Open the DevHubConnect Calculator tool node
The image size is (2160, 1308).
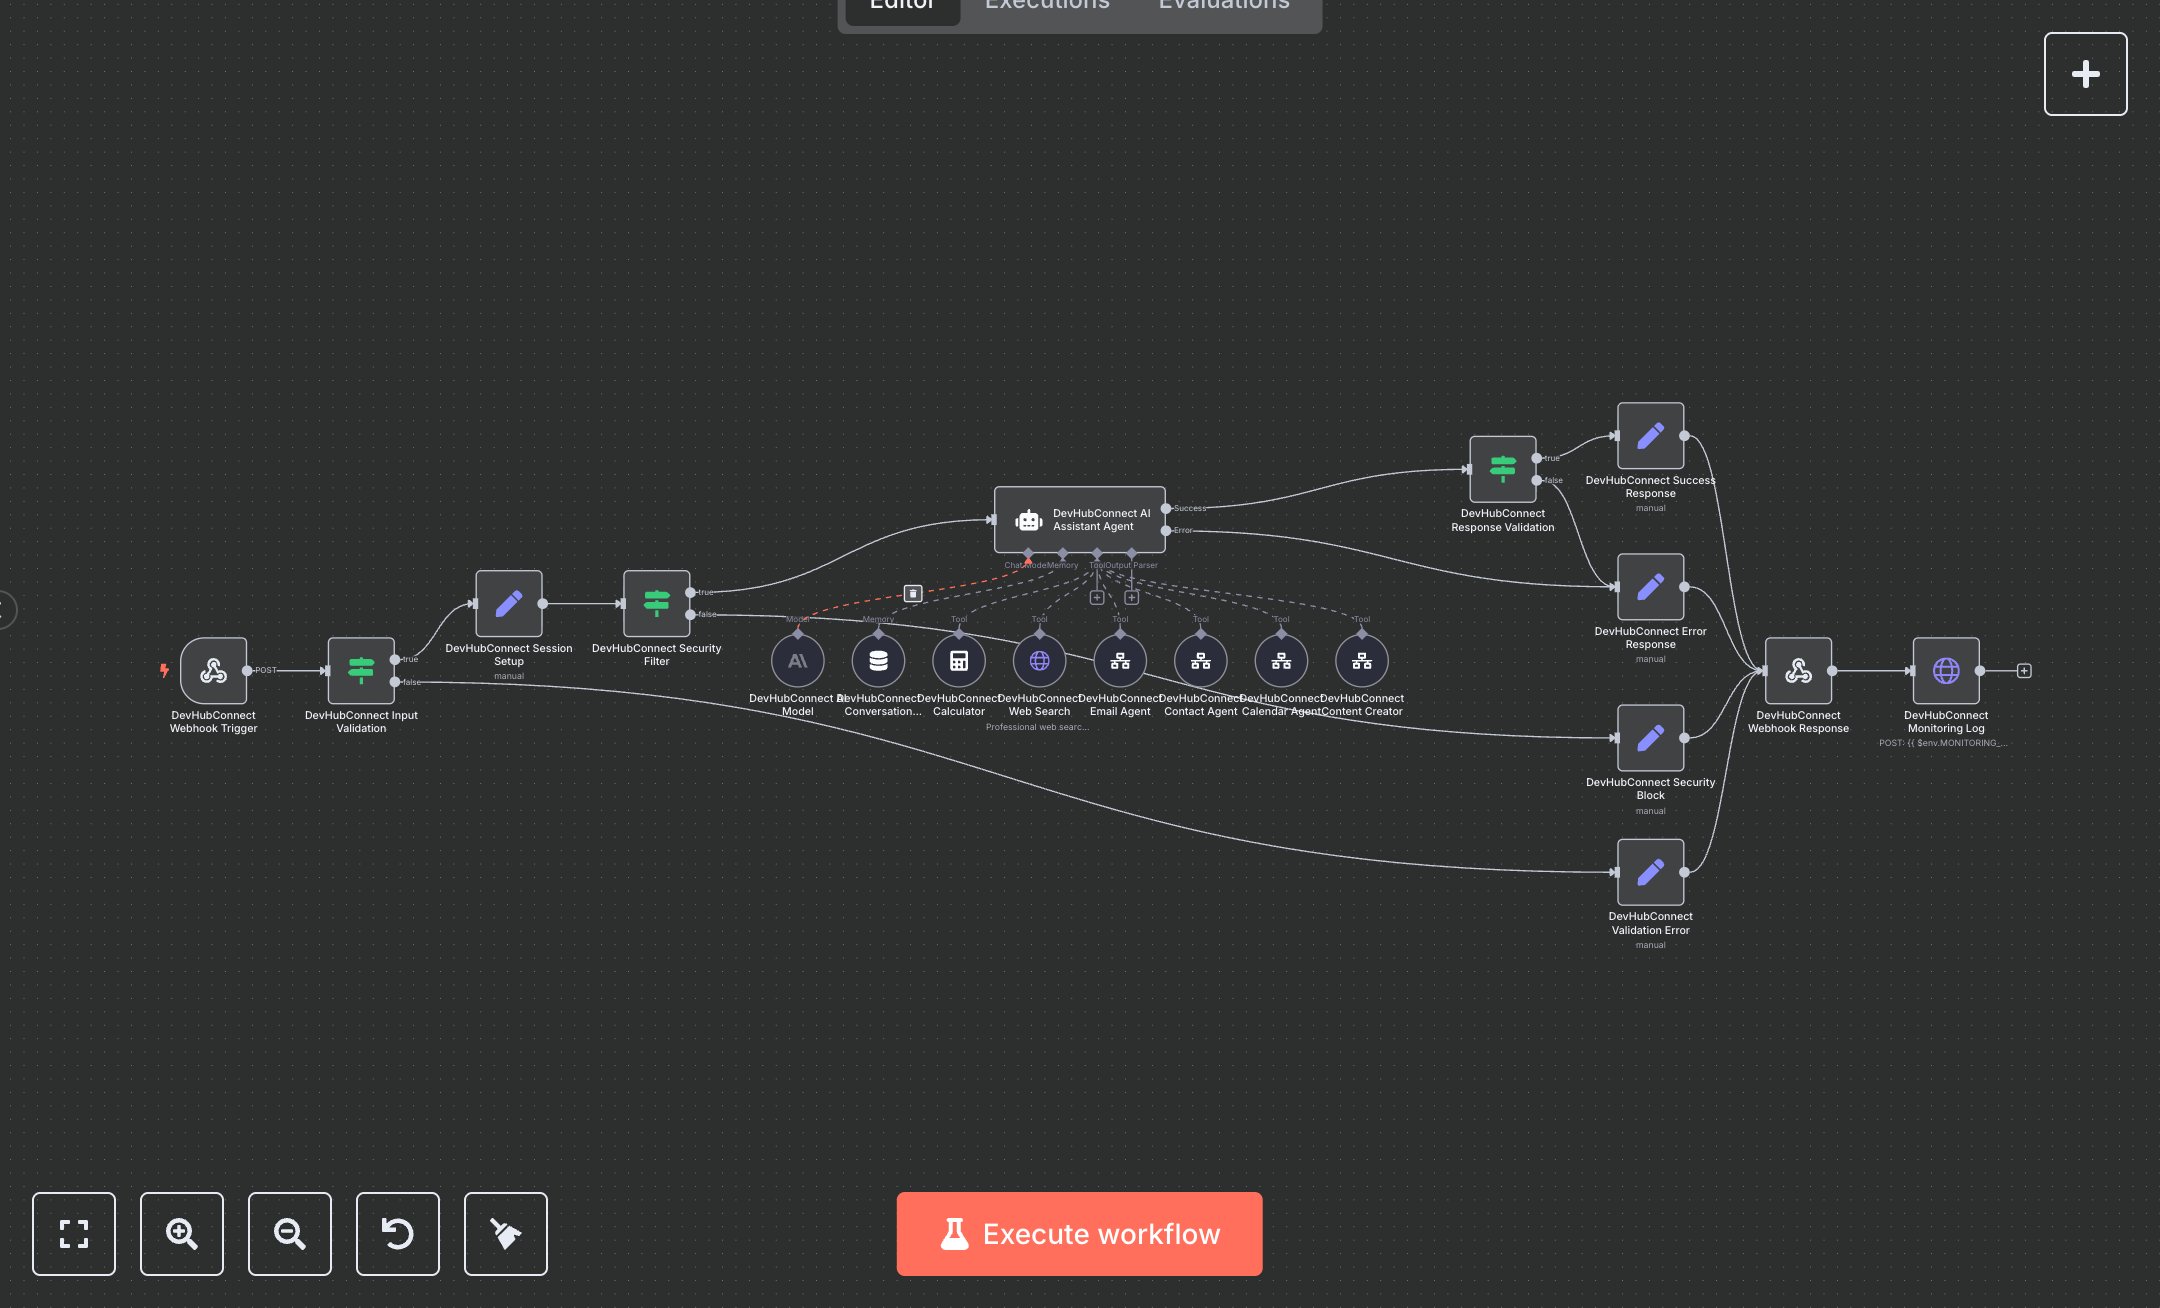click(x=959, y=660)
